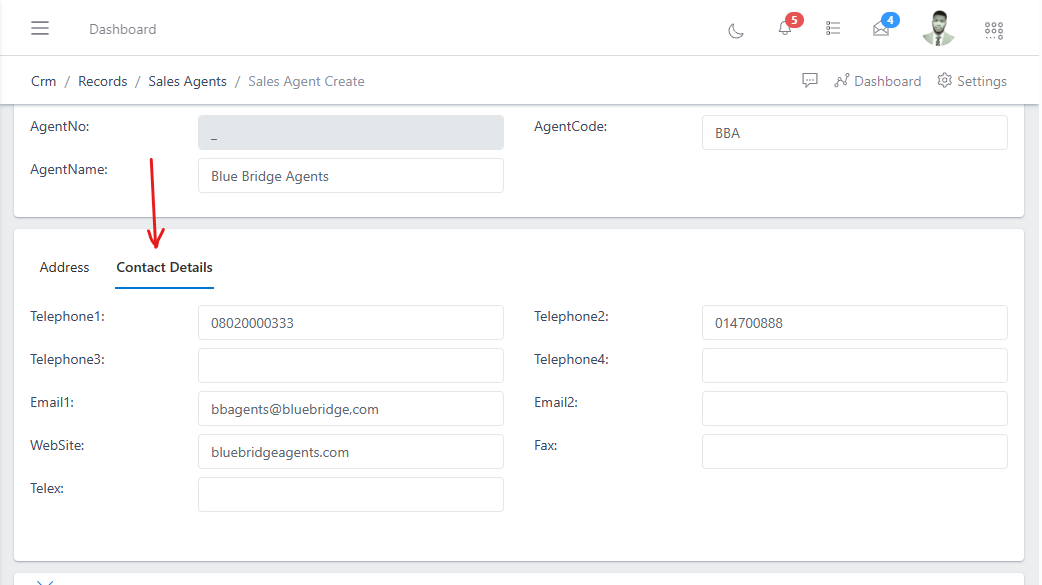The image size is (1042, 585).
Task: Open the task list icon in the header
Action: coord(833,28)
